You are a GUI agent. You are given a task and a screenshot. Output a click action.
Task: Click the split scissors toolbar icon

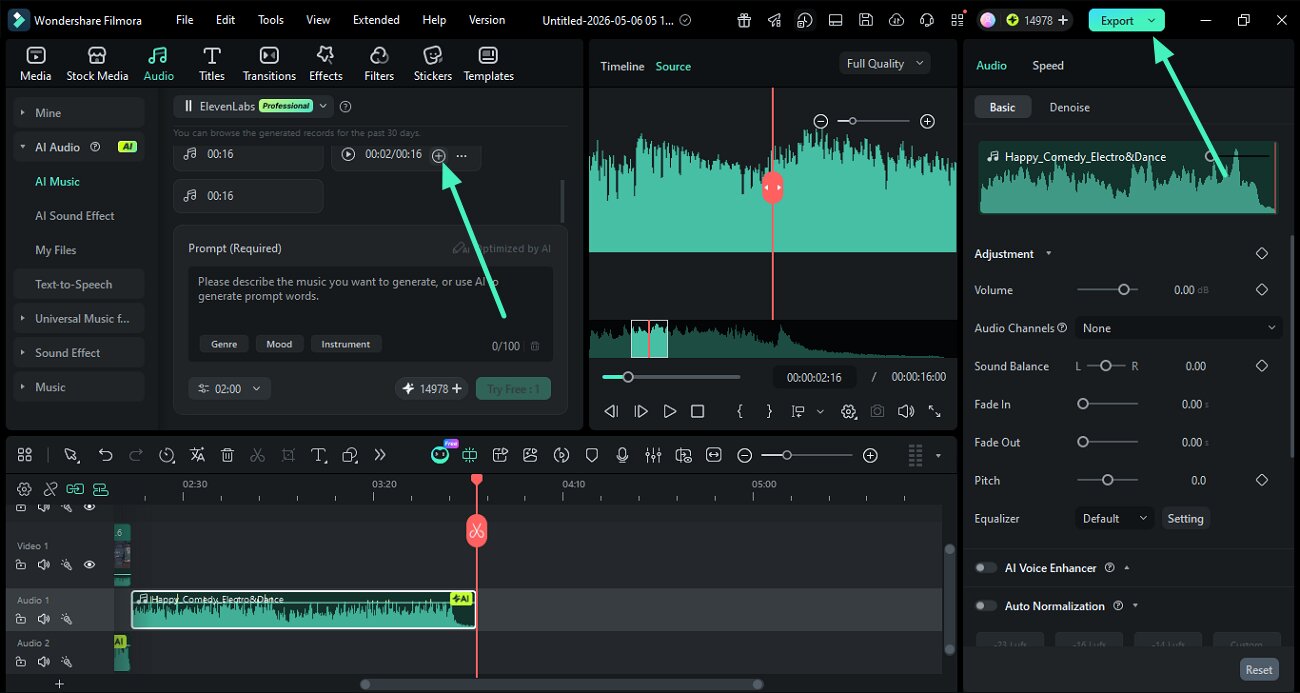pos(257,455)
